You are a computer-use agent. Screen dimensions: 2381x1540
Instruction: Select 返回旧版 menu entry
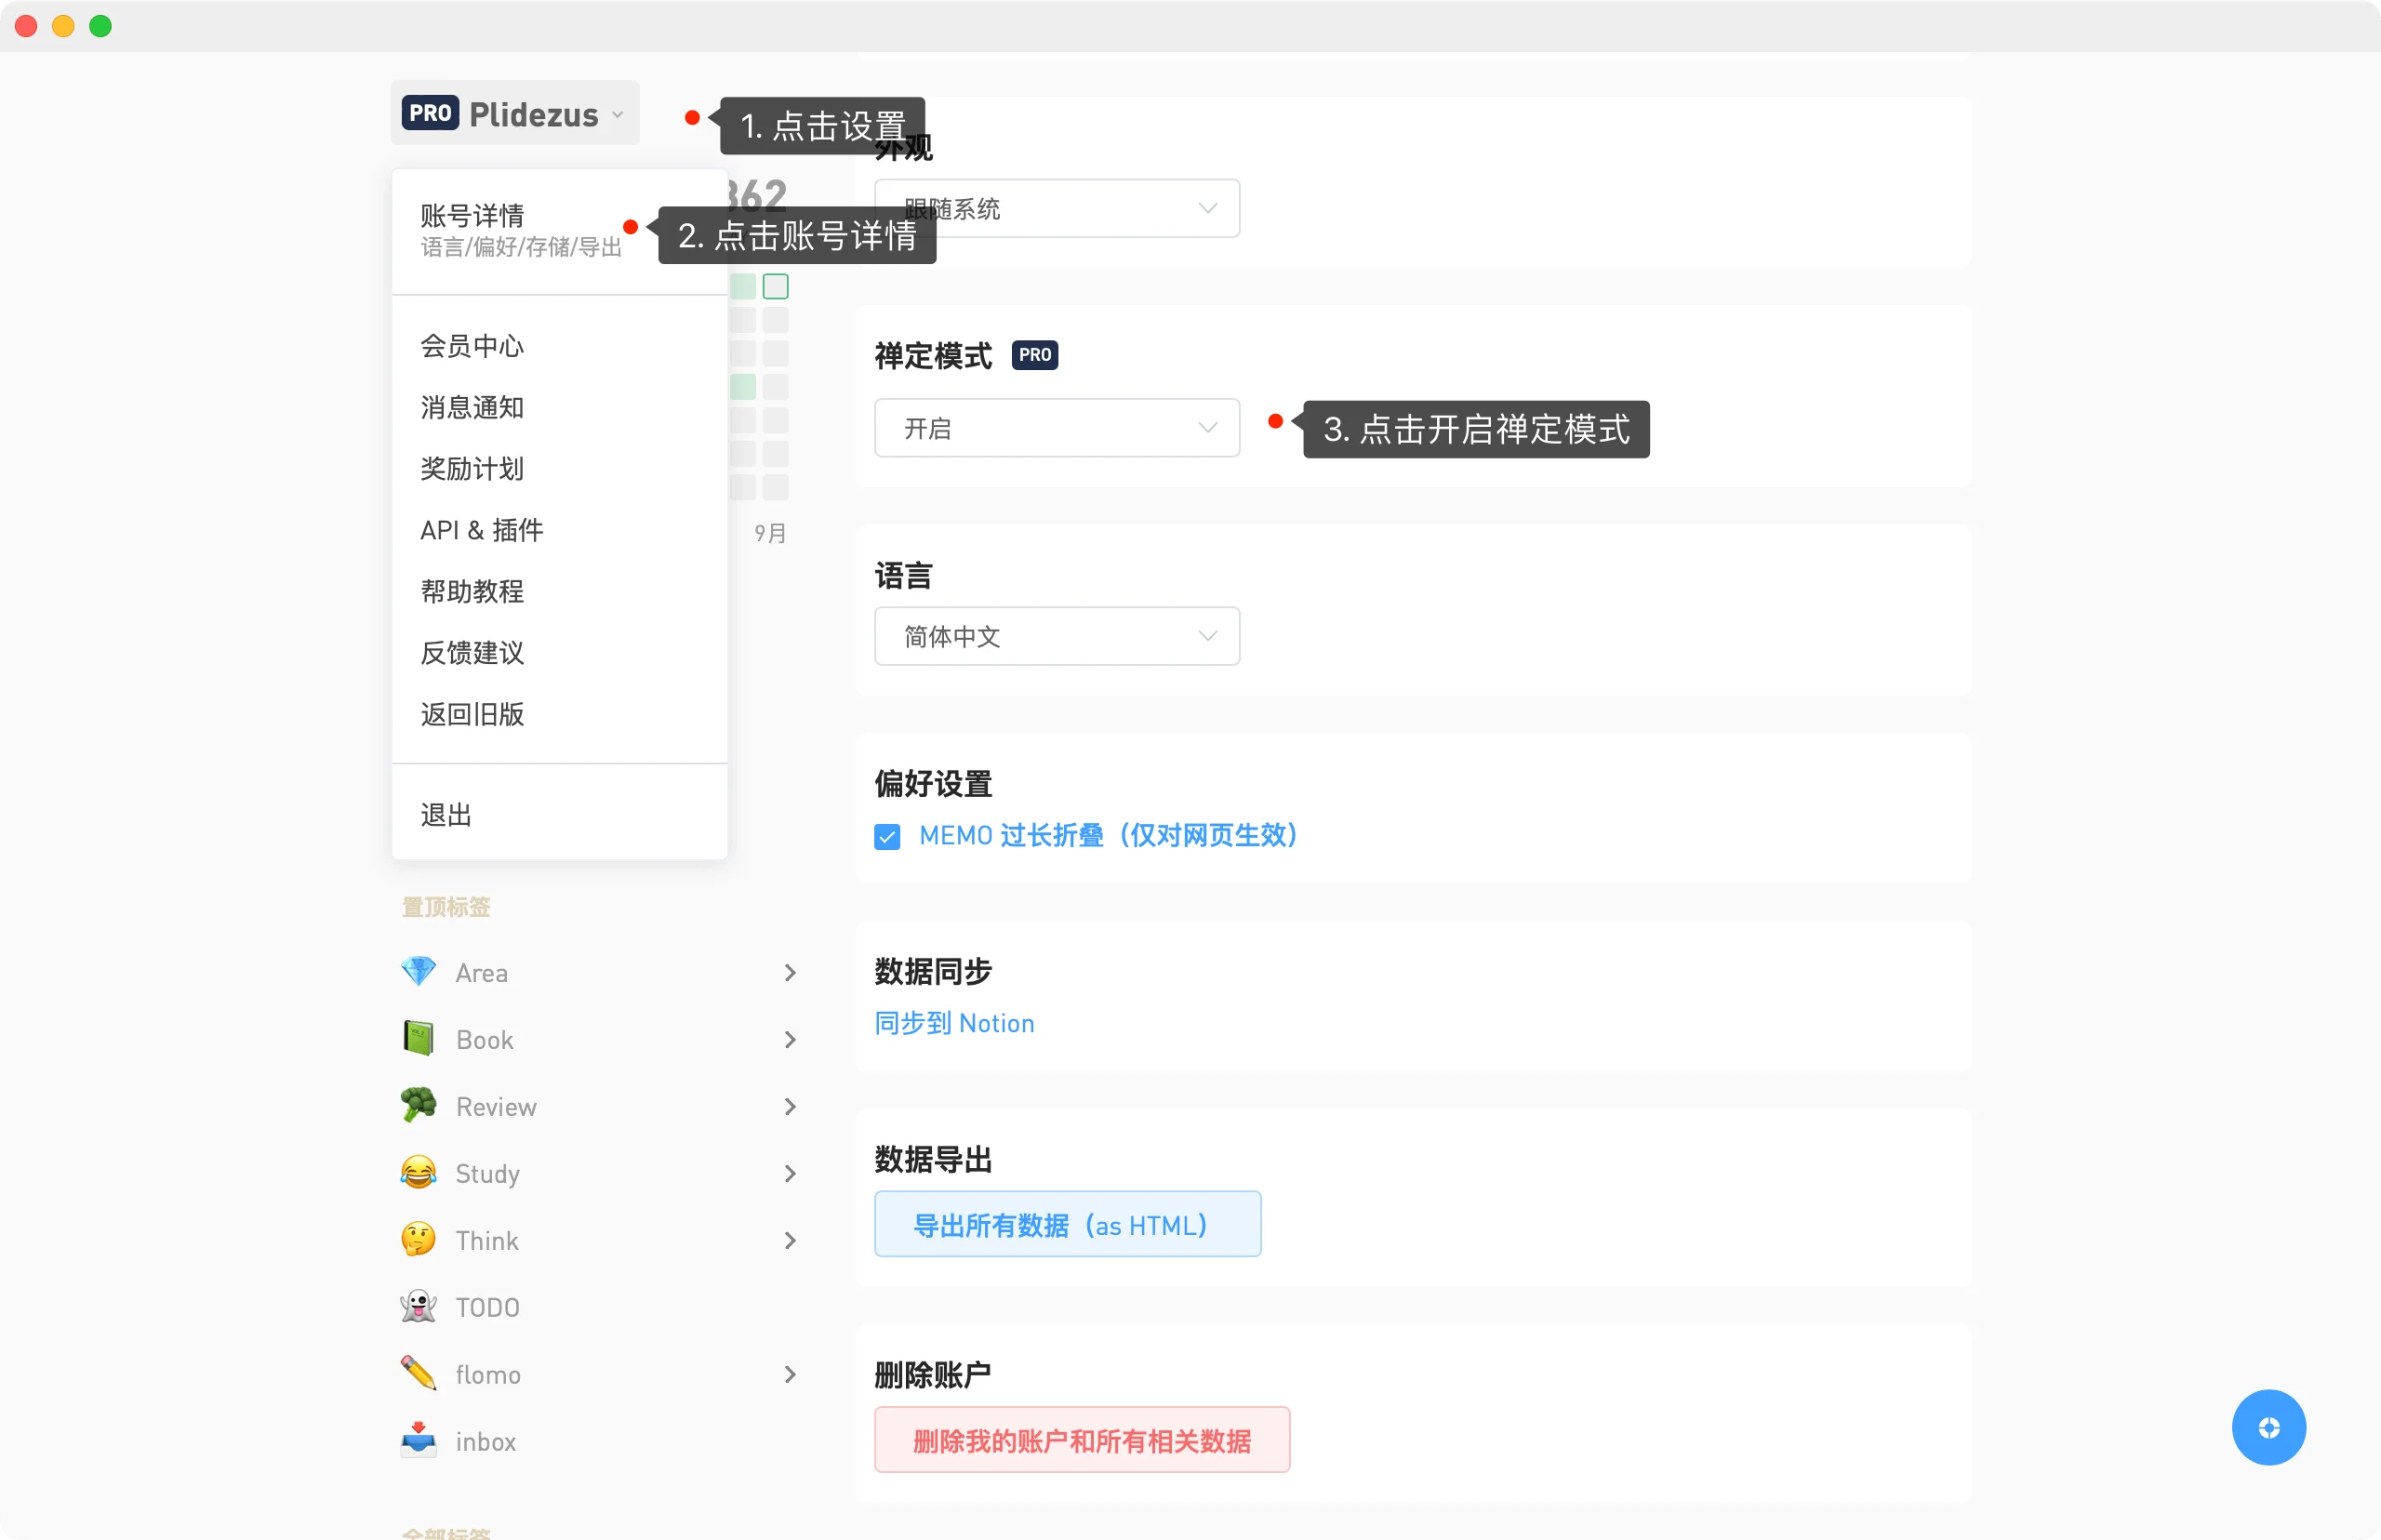click(472, 714)
